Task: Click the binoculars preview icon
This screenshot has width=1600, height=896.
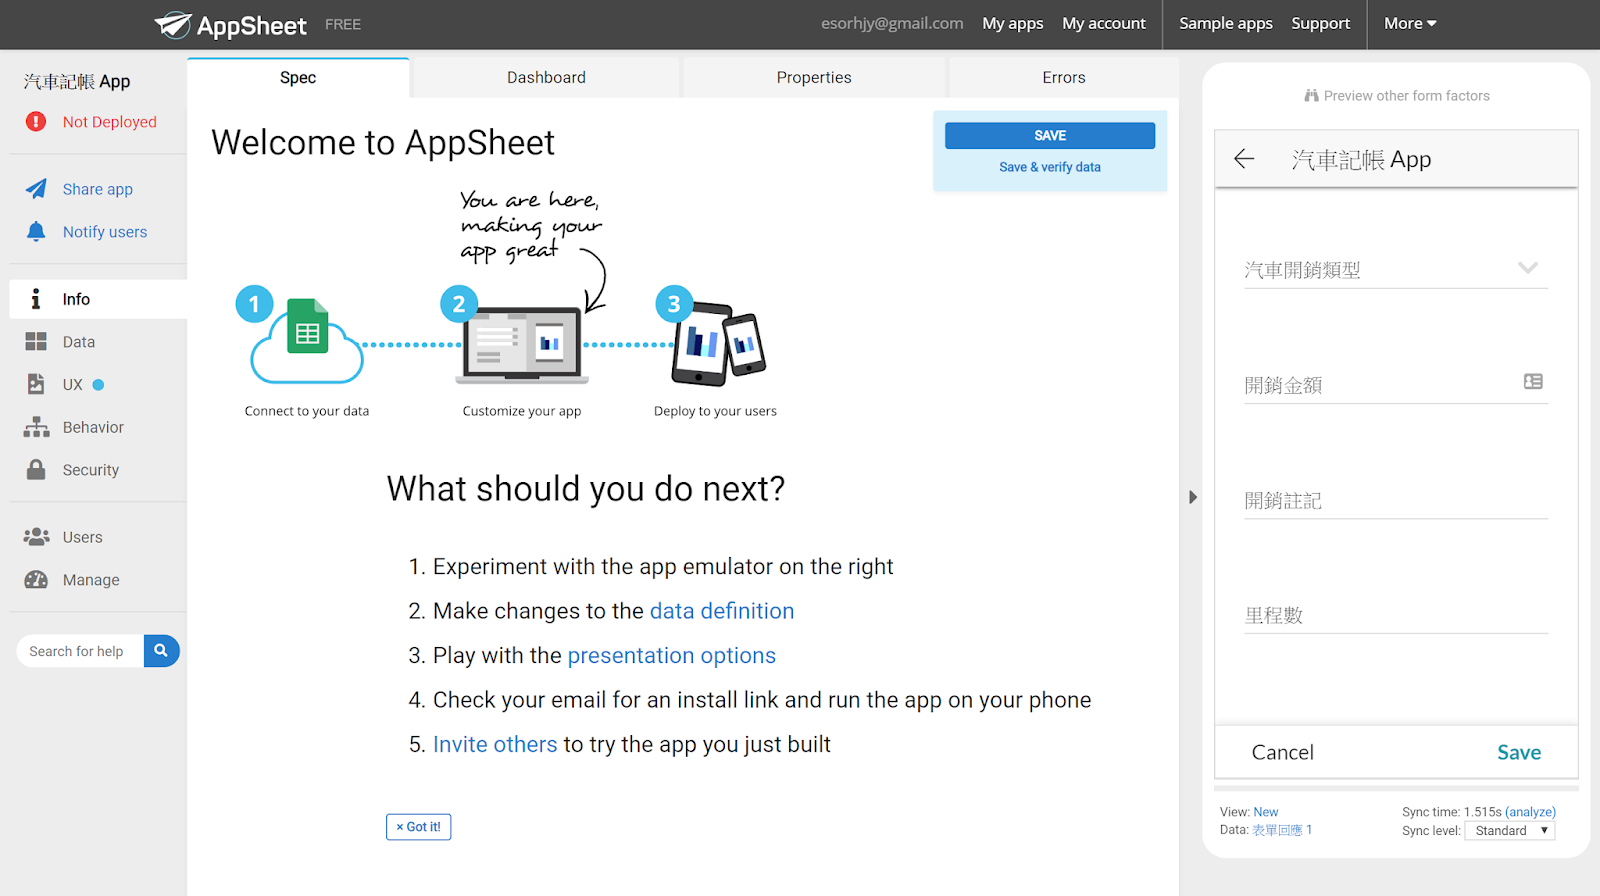Action: 1311,96
